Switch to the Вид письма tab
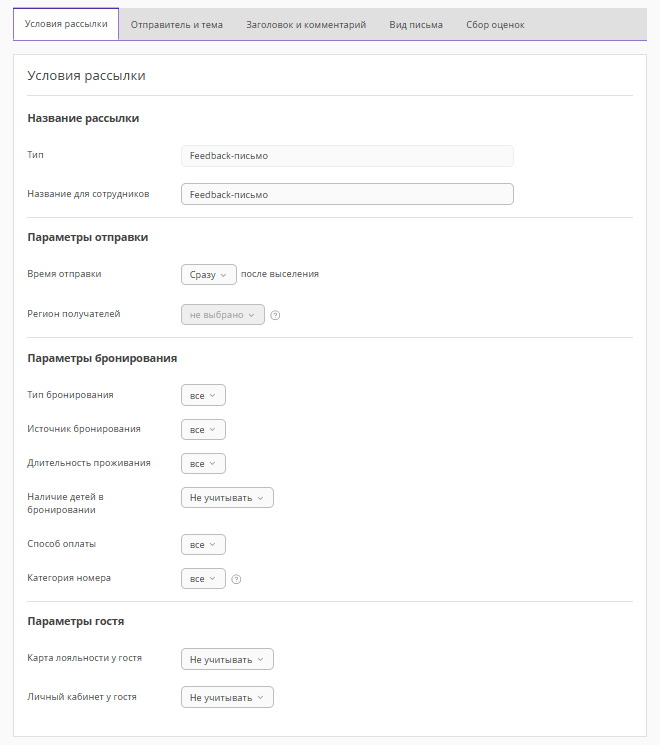The height and width of the screenshot is (745, 660). [x=416, y=25]
